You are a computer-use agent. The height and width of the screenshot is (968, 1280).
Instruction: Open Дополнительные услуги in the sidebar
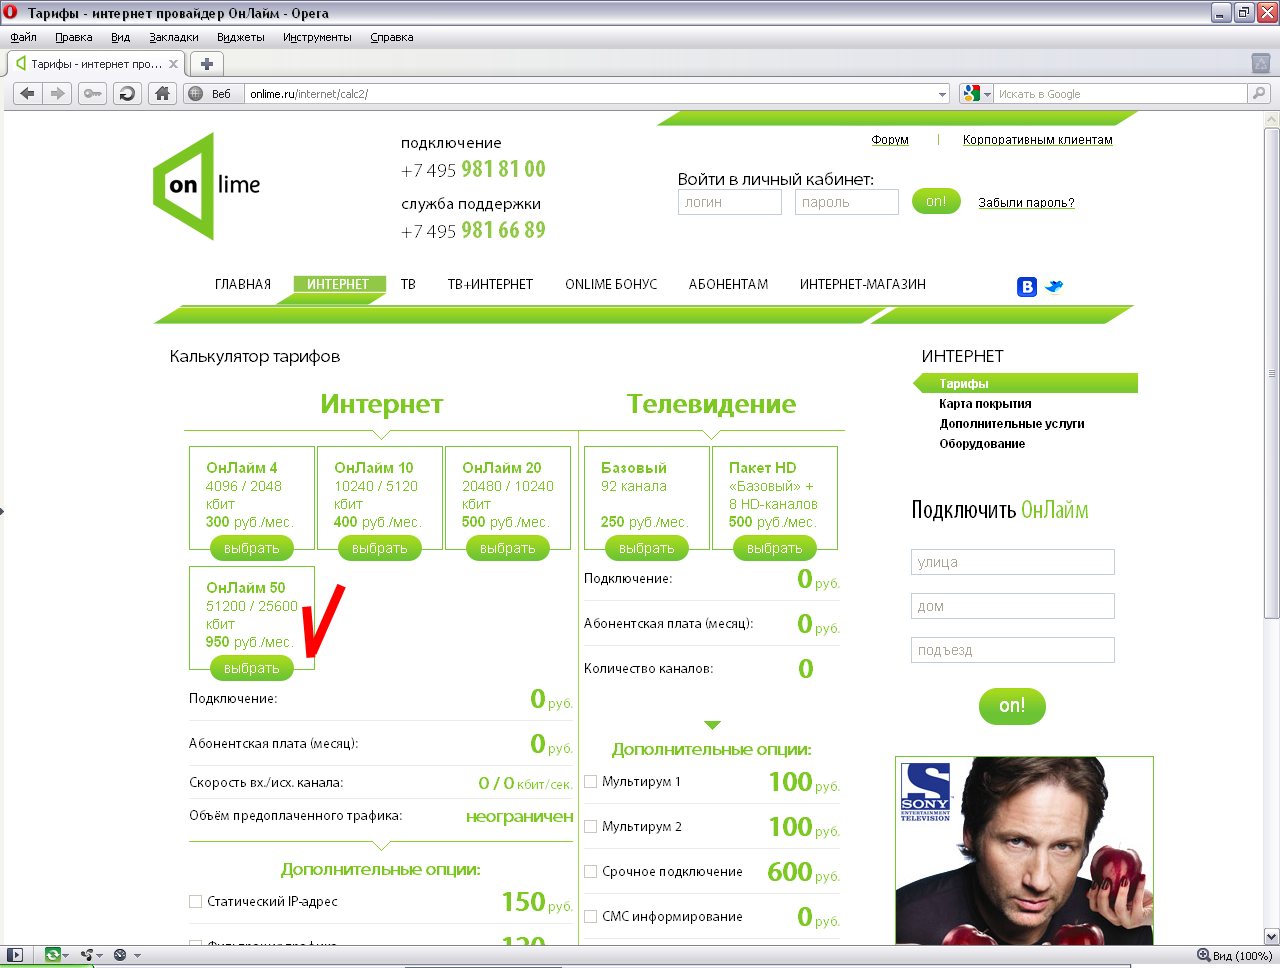tap(1012, 424)
